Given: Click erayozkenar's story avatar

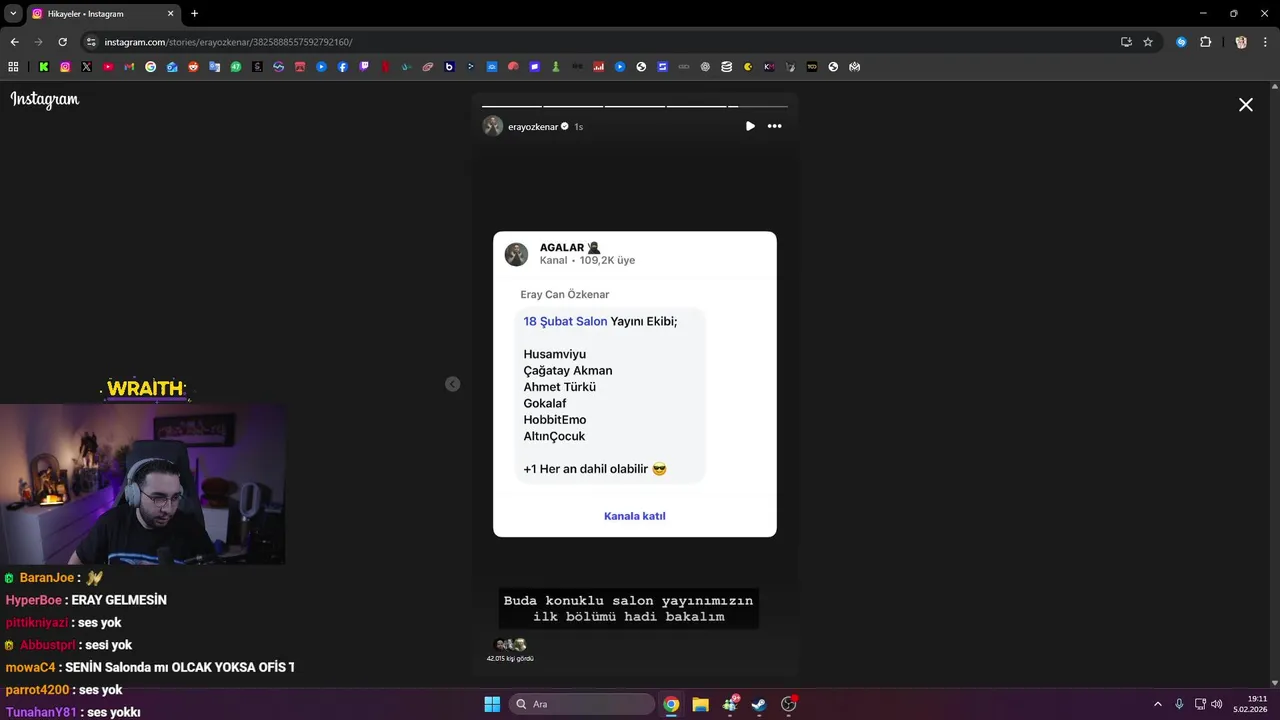Looking at the screenshot, I should pyautogui.click(x=493, y=126).
